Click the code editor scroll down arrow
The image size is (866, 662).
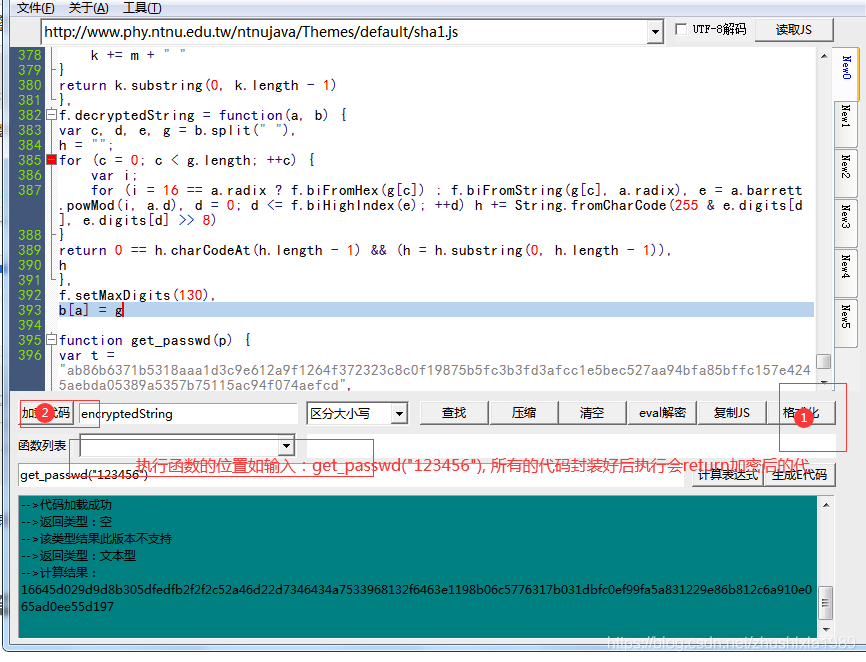(823, 382)
